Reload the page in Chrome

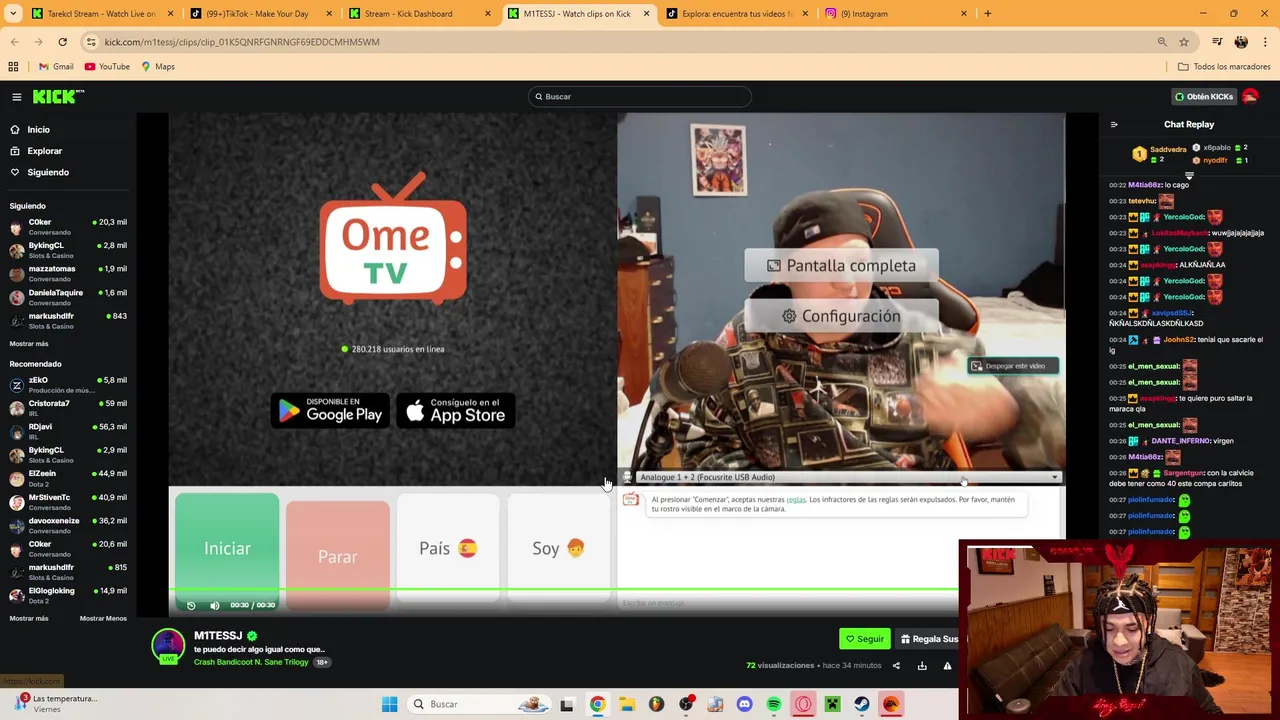[x=62, y=42]
